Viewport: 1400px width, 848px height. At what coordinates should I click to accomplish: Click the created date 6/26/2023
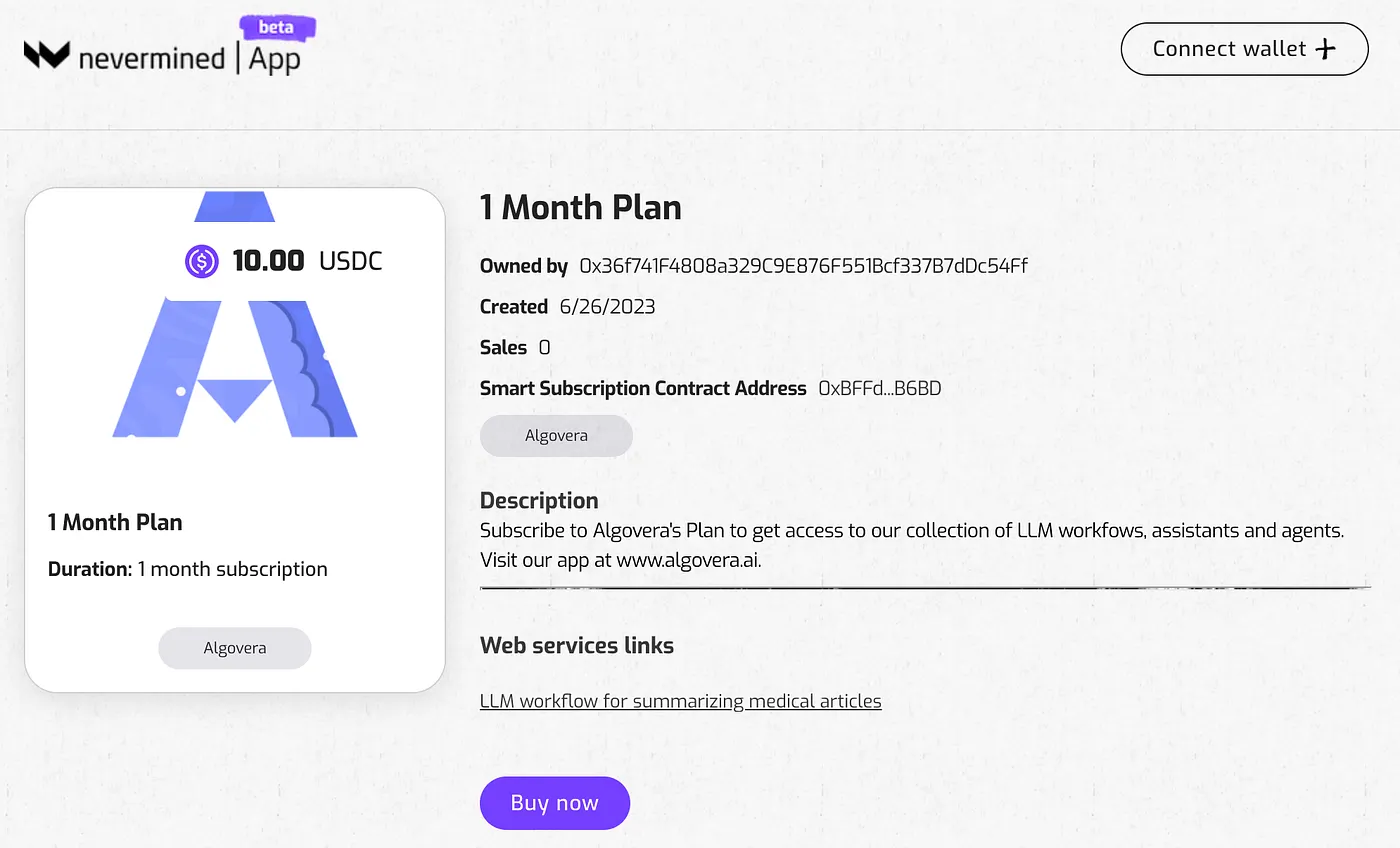point(608,307)
